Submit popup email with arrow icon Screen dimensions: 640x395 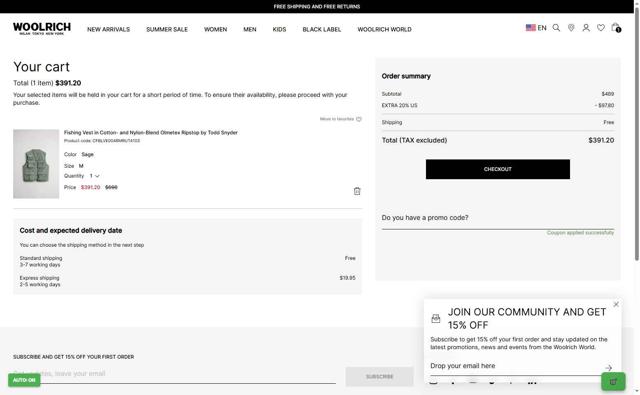(608, 368)
